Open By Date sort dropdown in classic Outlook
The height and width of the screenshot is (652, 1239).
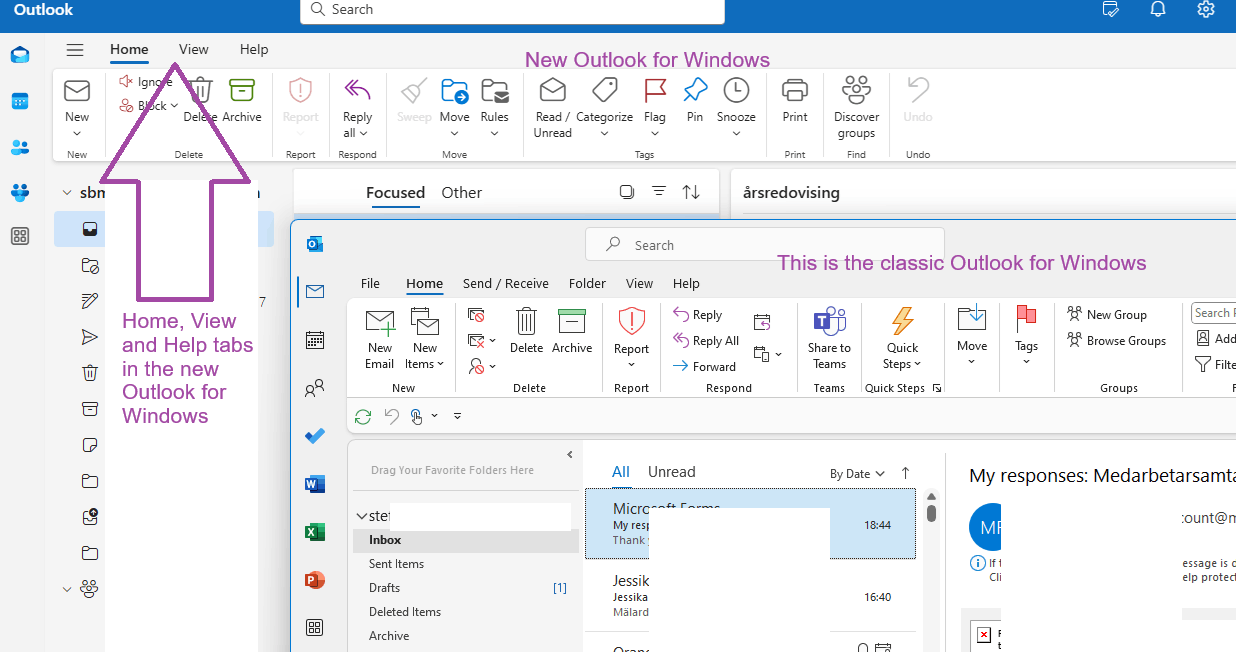[x=858, y=474]
